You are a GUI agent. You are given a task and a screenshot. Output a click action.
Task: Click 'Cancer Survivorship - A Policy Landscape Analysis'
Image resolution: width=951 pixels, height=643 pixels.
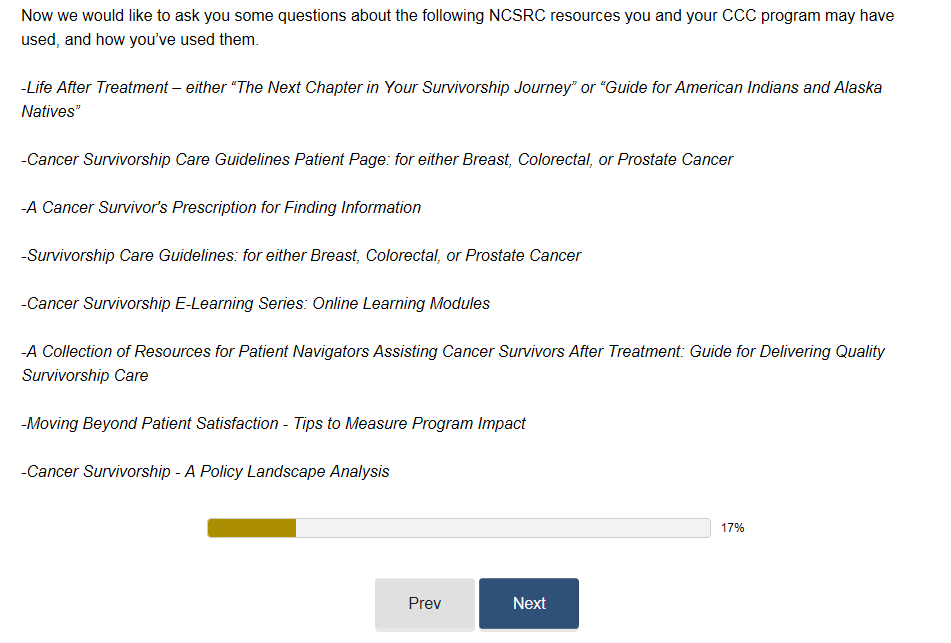tap(206, 472)
